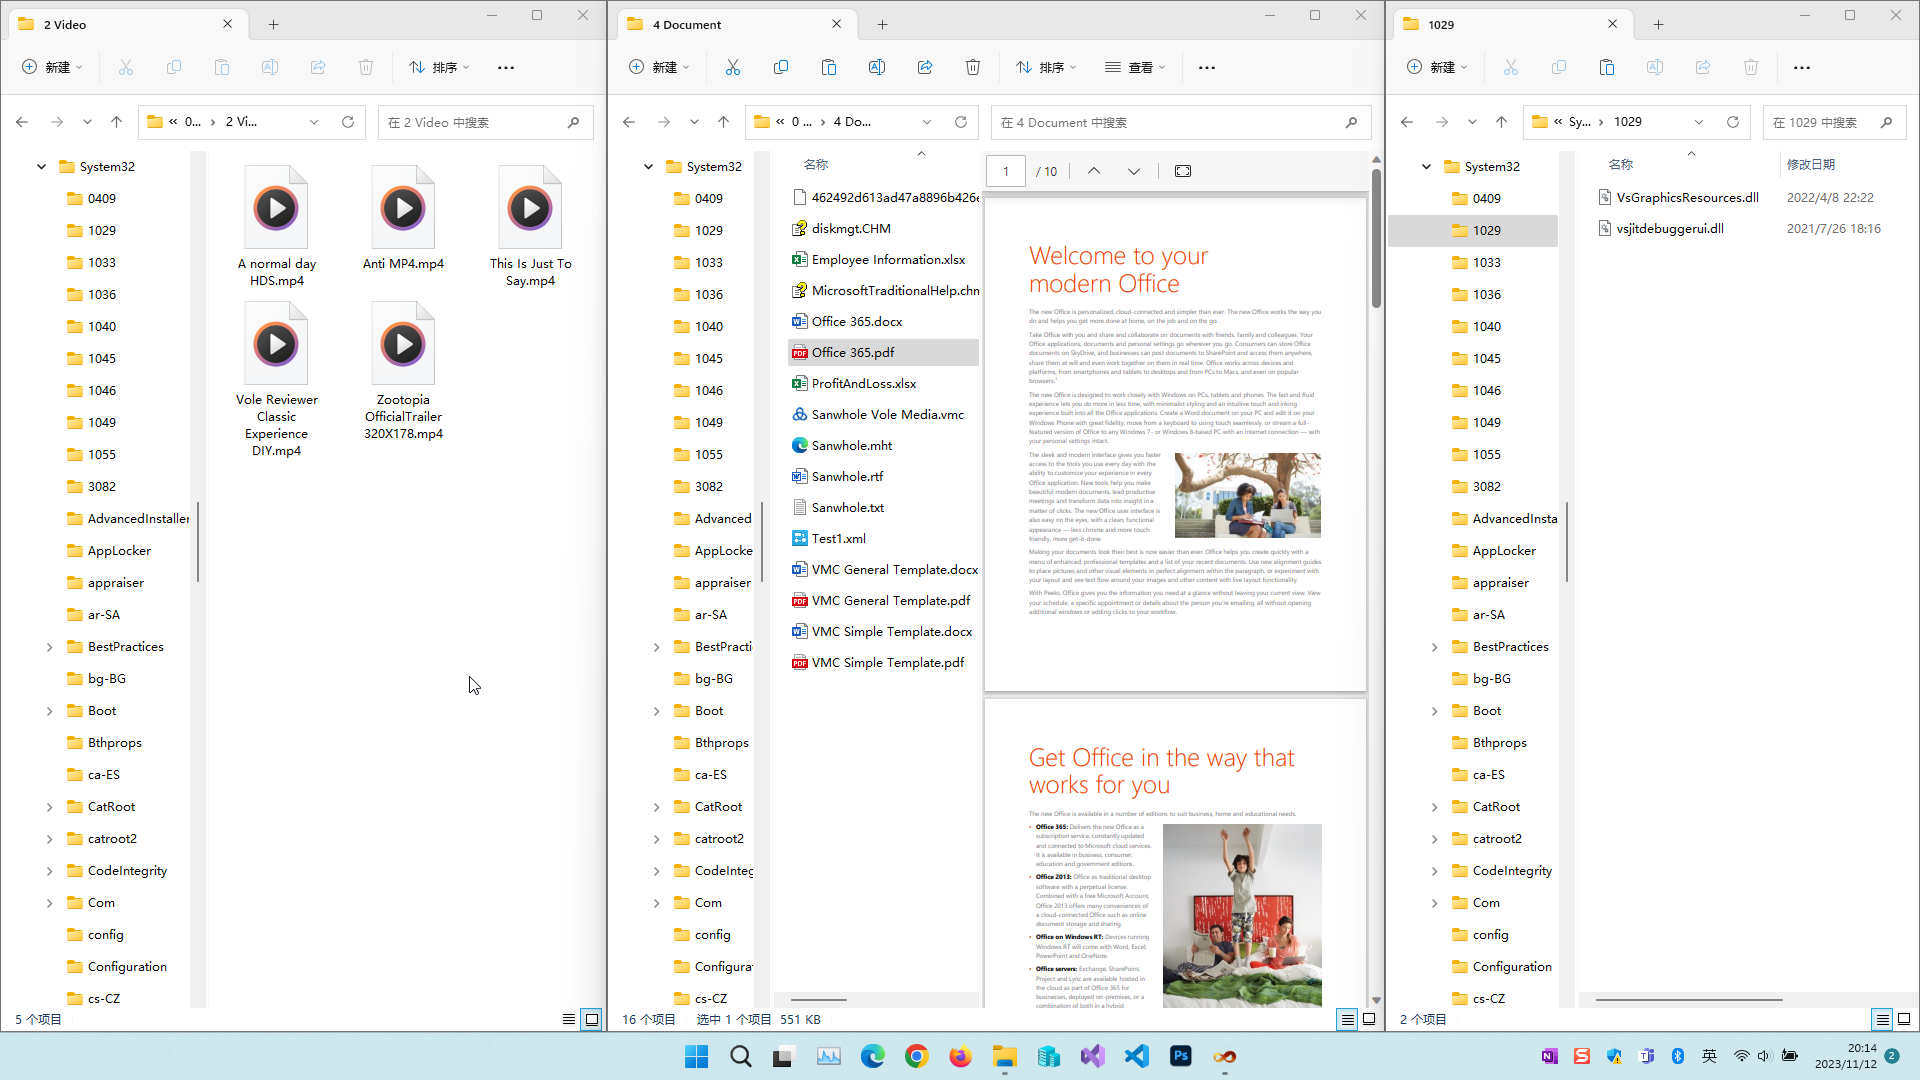
Task: Click horizontal scrollbar under 4 Document file list
Action: (819, 999)
